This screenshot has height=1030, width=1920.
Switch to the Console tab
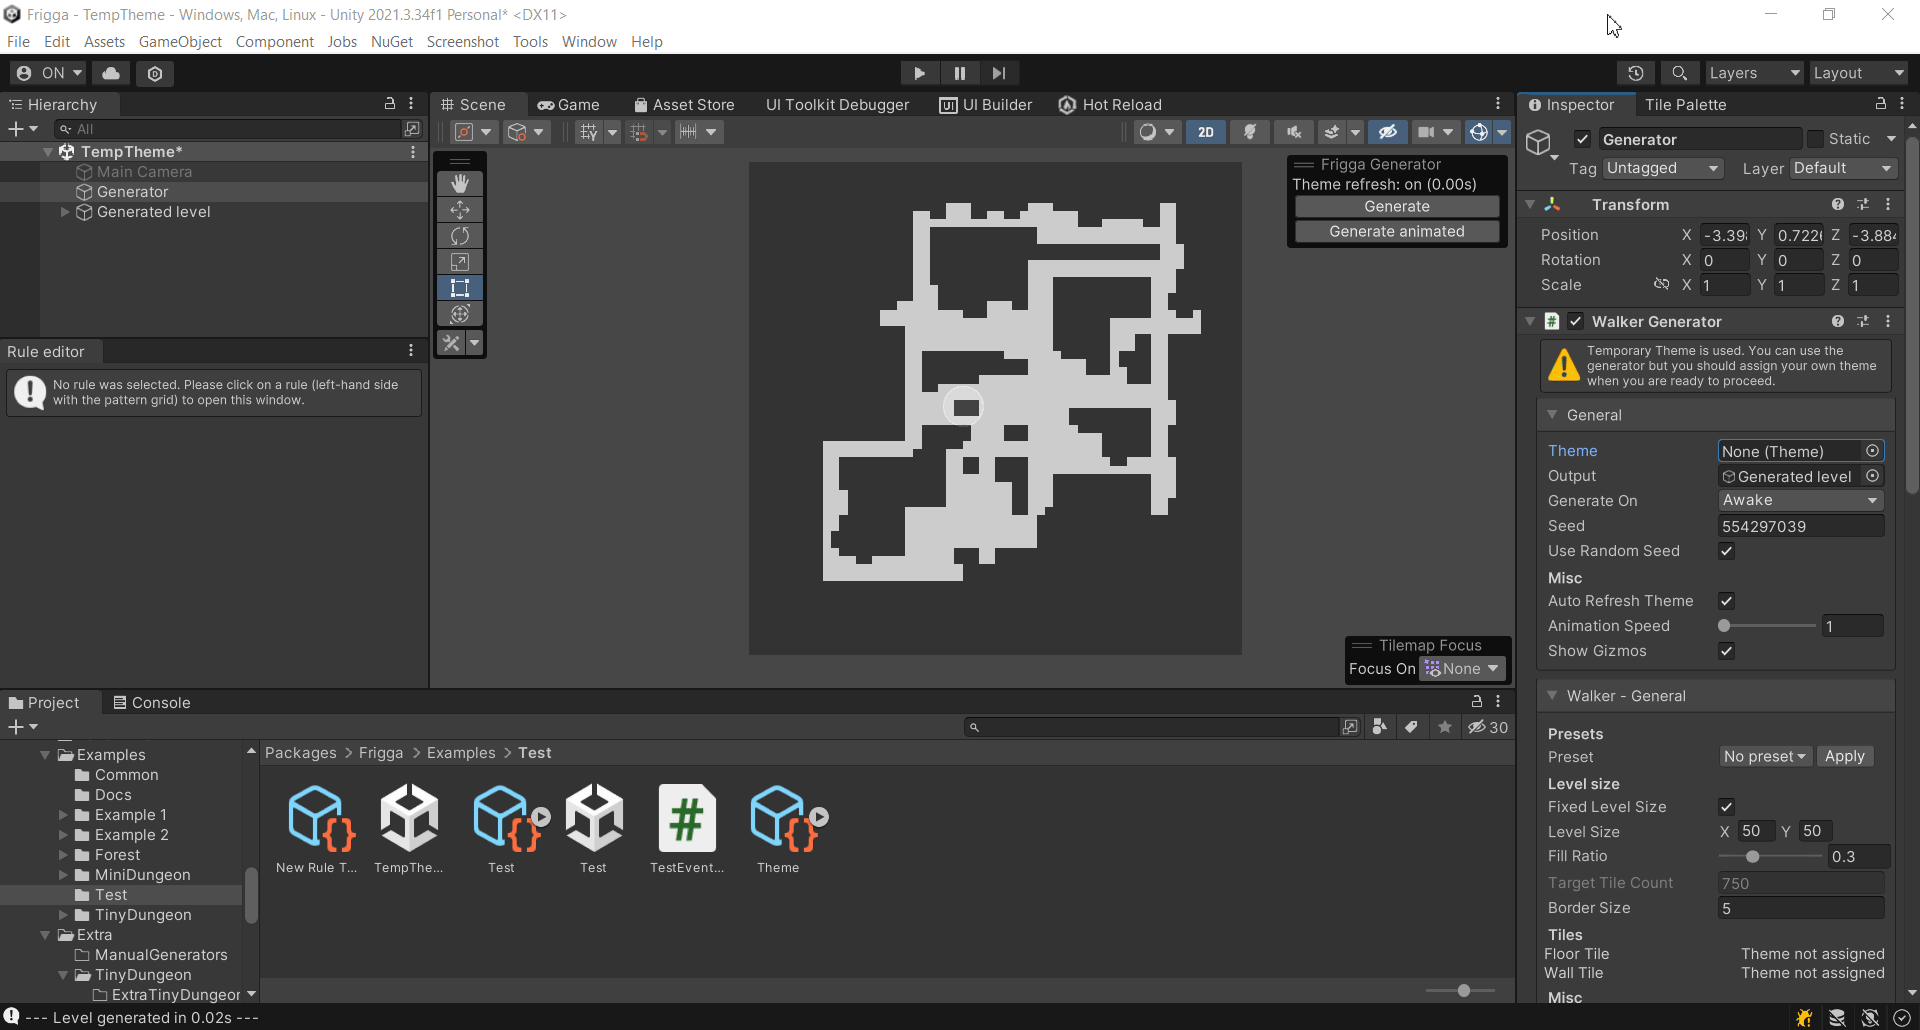coord(151,702)
